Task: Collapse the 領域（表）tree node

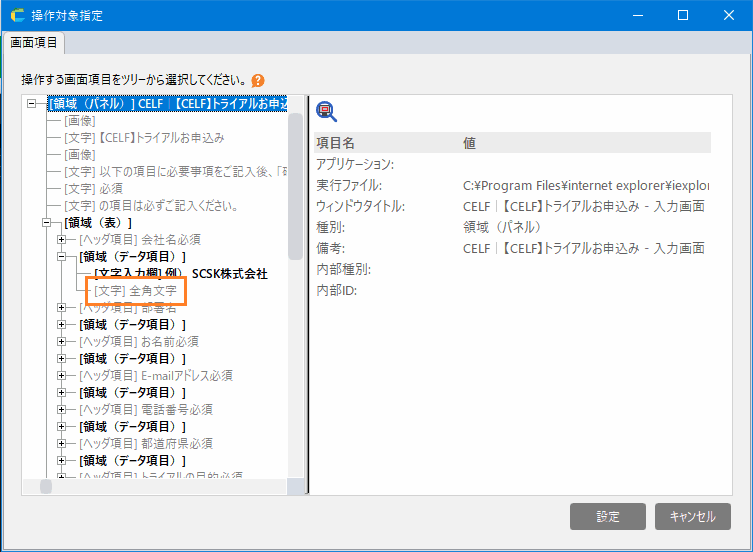Action: click(47, 222)
